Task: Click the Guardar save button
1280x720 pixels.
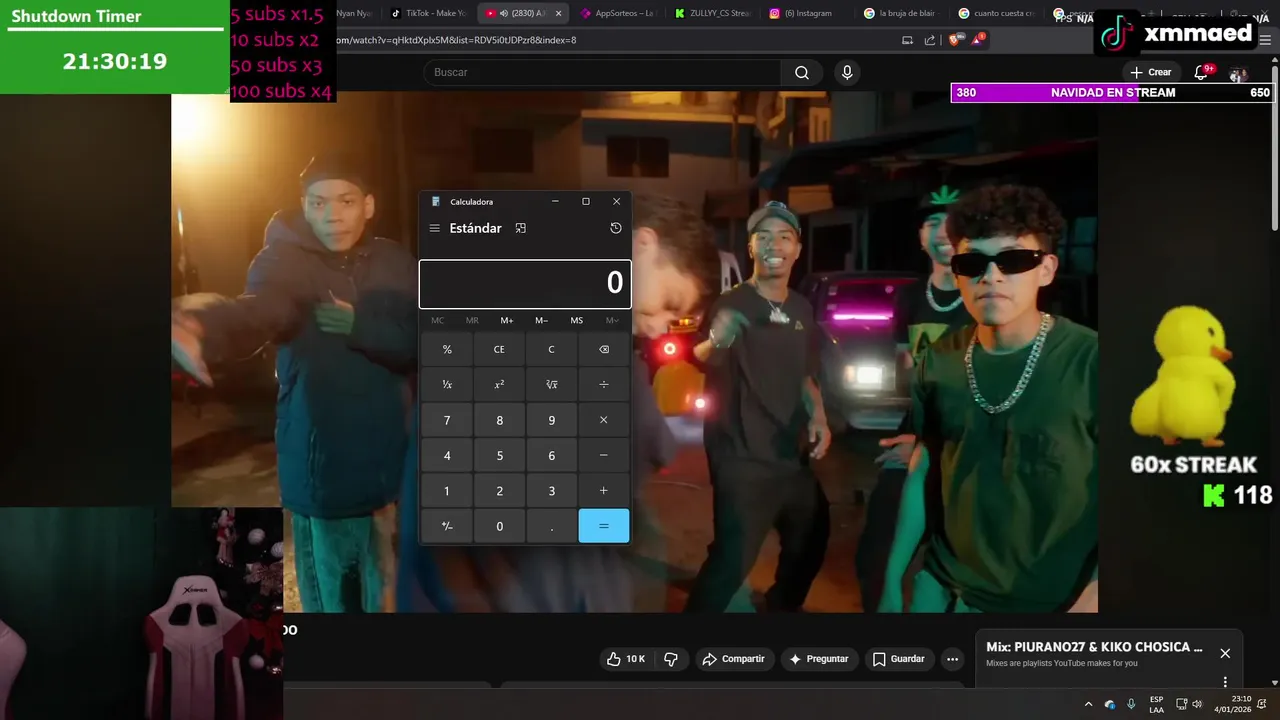Action: click(898, 659)
